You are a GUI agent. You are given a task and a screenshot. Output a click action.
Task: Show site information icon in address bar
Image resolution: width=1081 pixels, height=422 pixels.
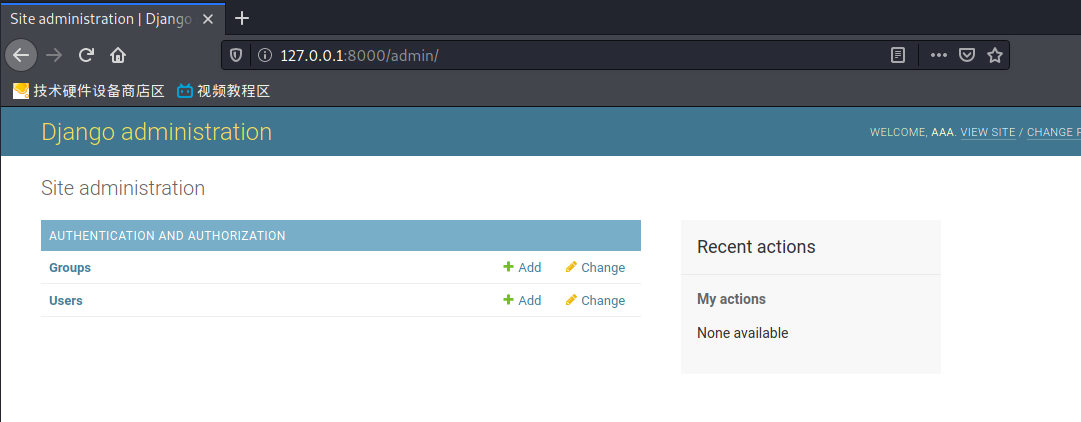click(265, 55)
